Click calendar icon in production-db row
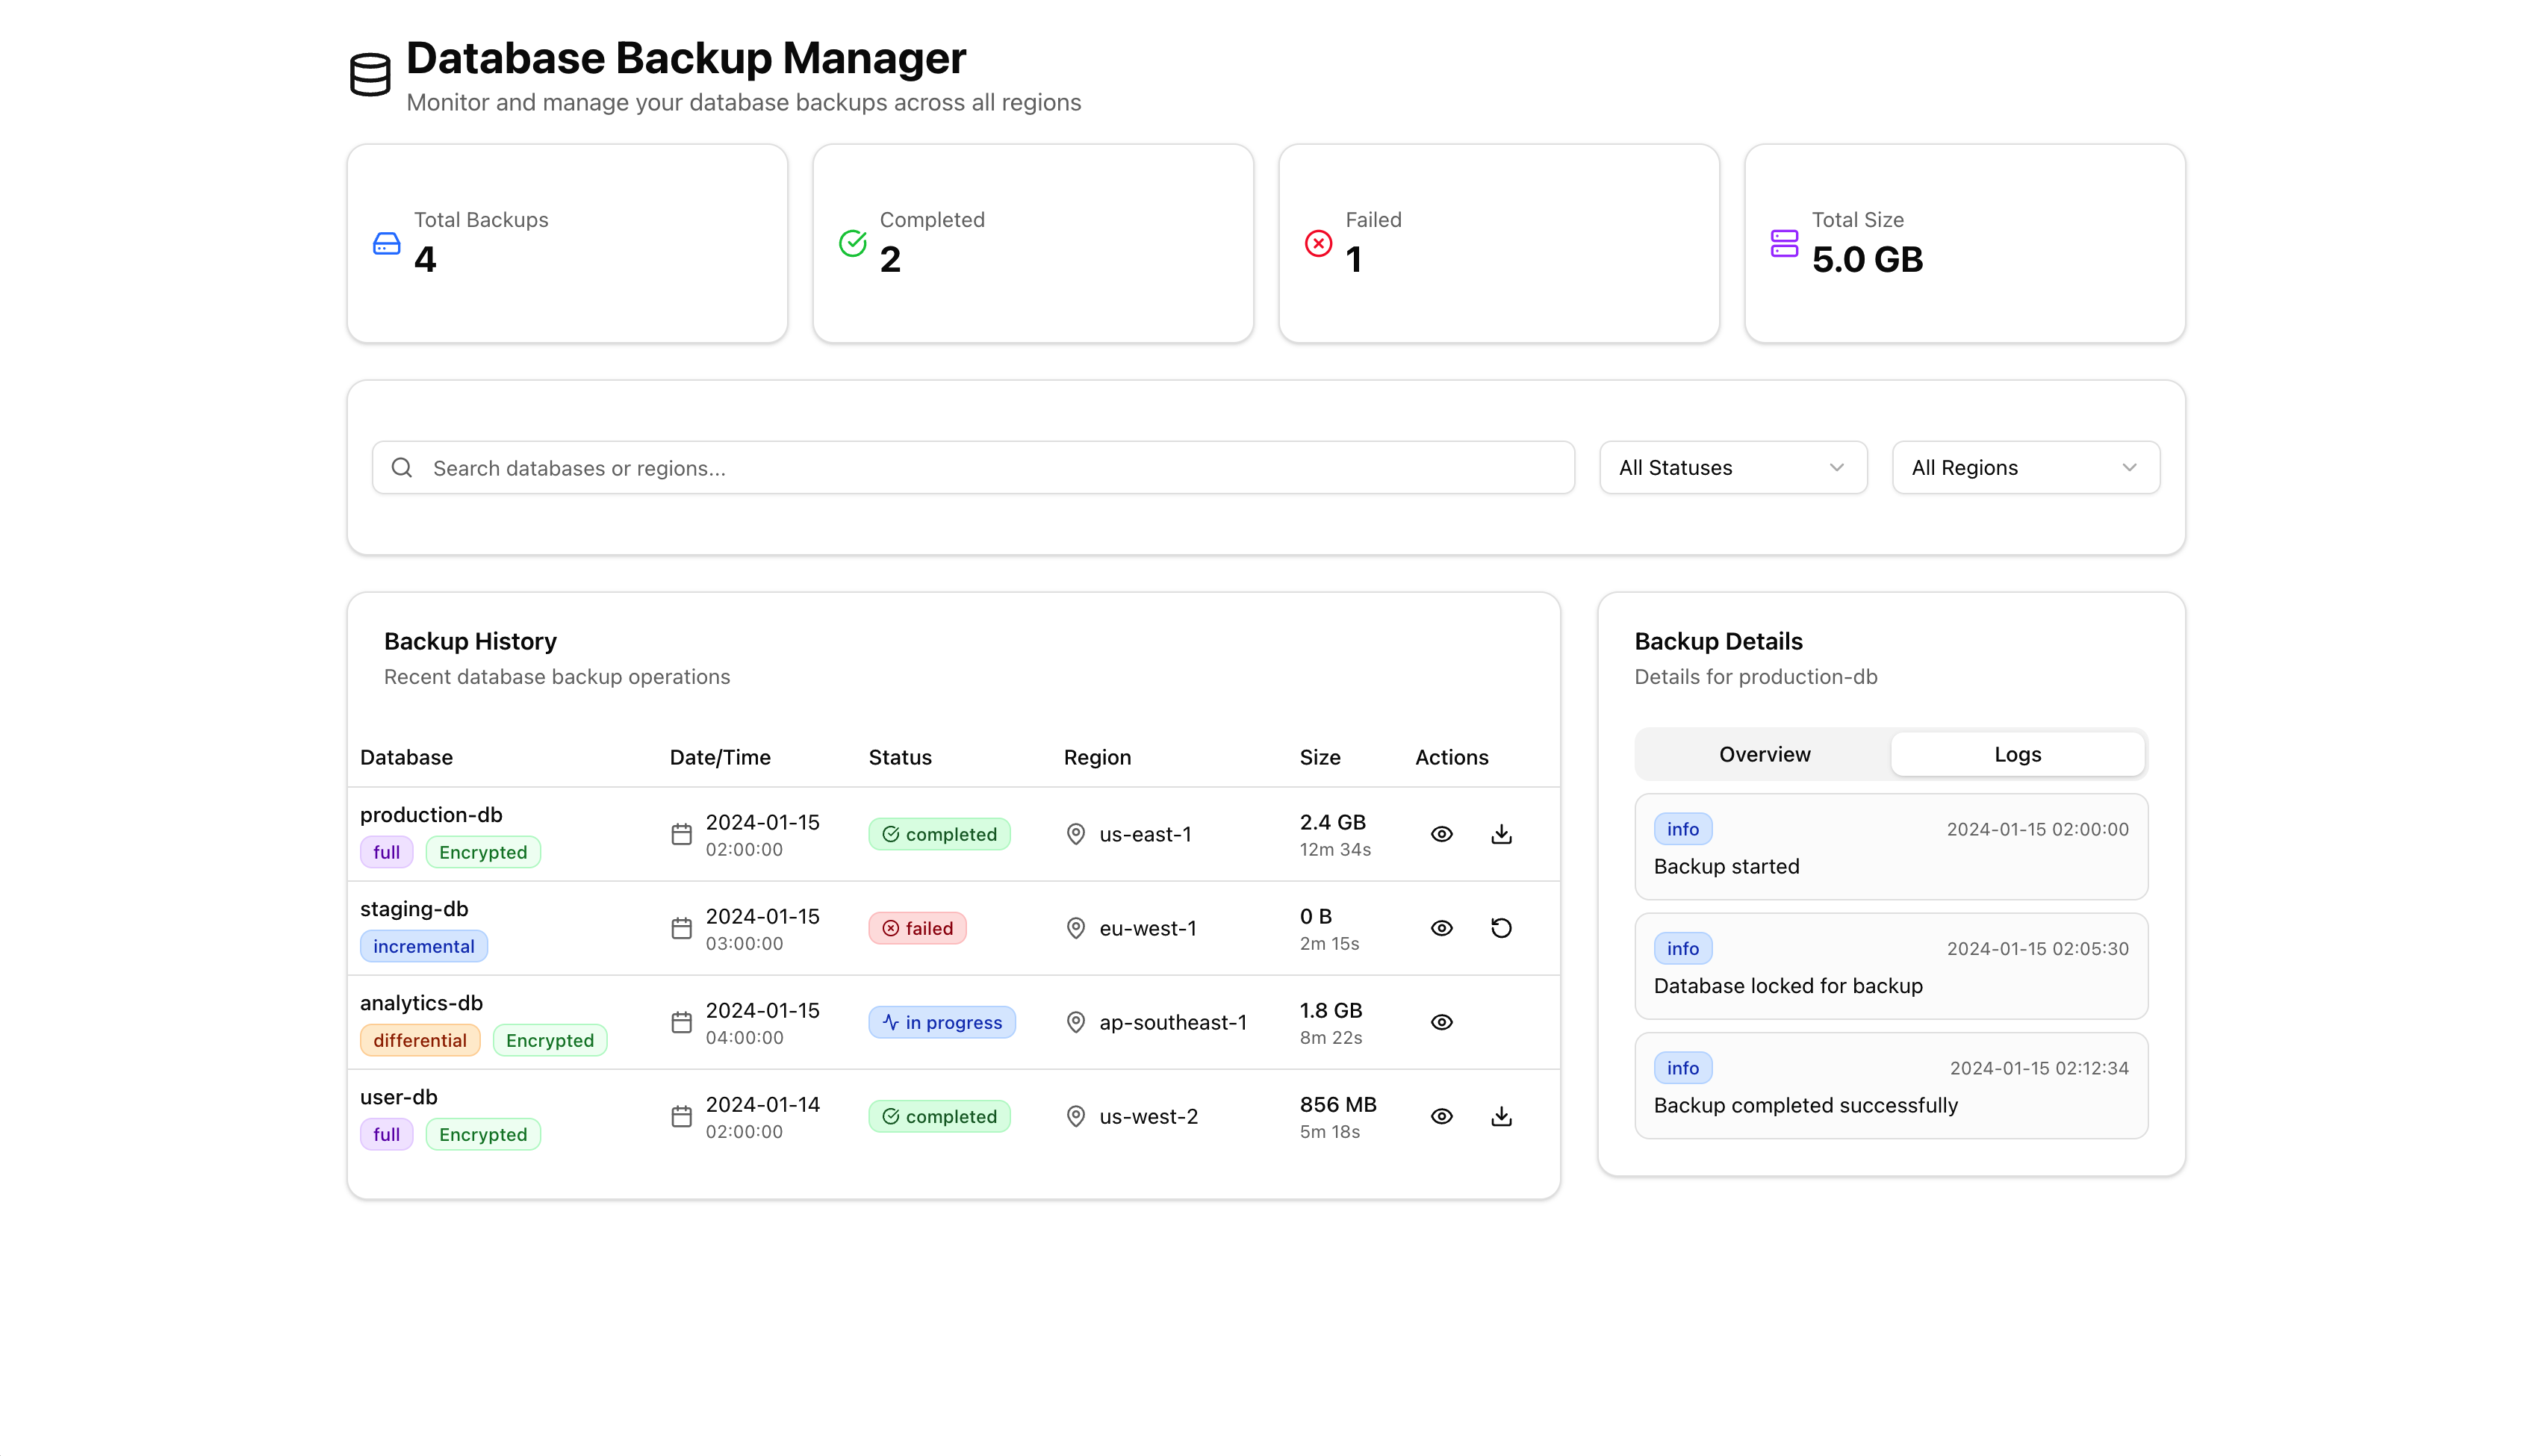 [x=681, y=834]
